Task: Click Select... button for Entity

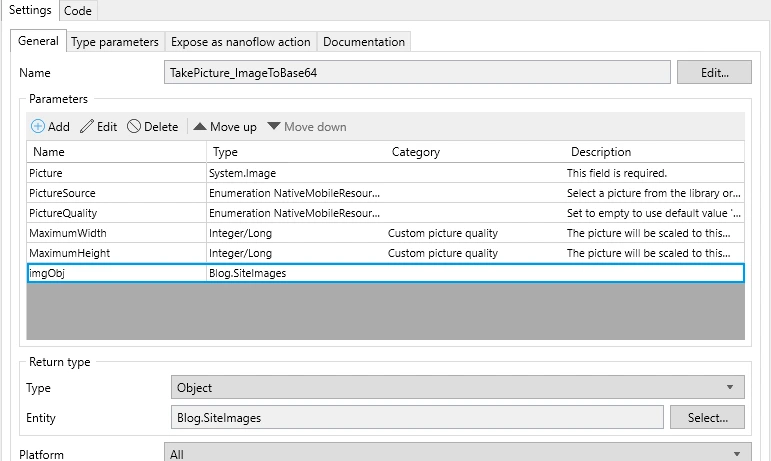Action: (x=707, y=418)
